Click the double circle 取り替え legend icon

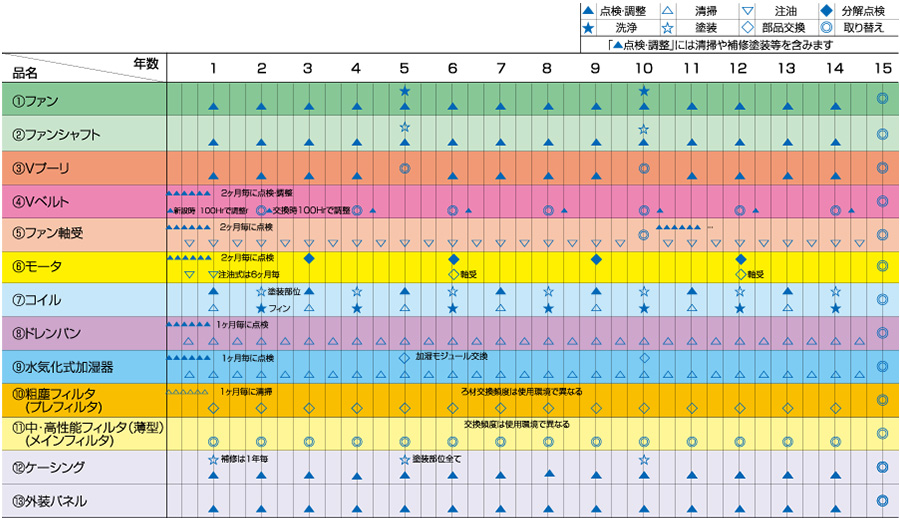827,28
